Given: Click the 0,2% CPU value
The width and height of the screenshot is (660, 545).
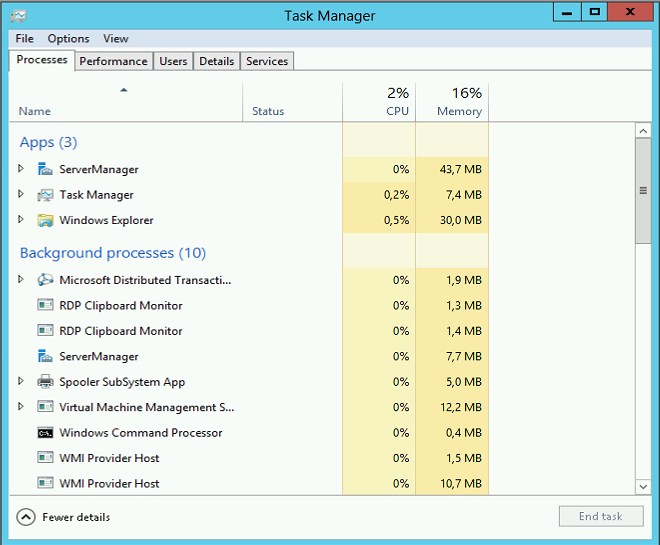Looking at the screenshot, I should pos(396,195).
